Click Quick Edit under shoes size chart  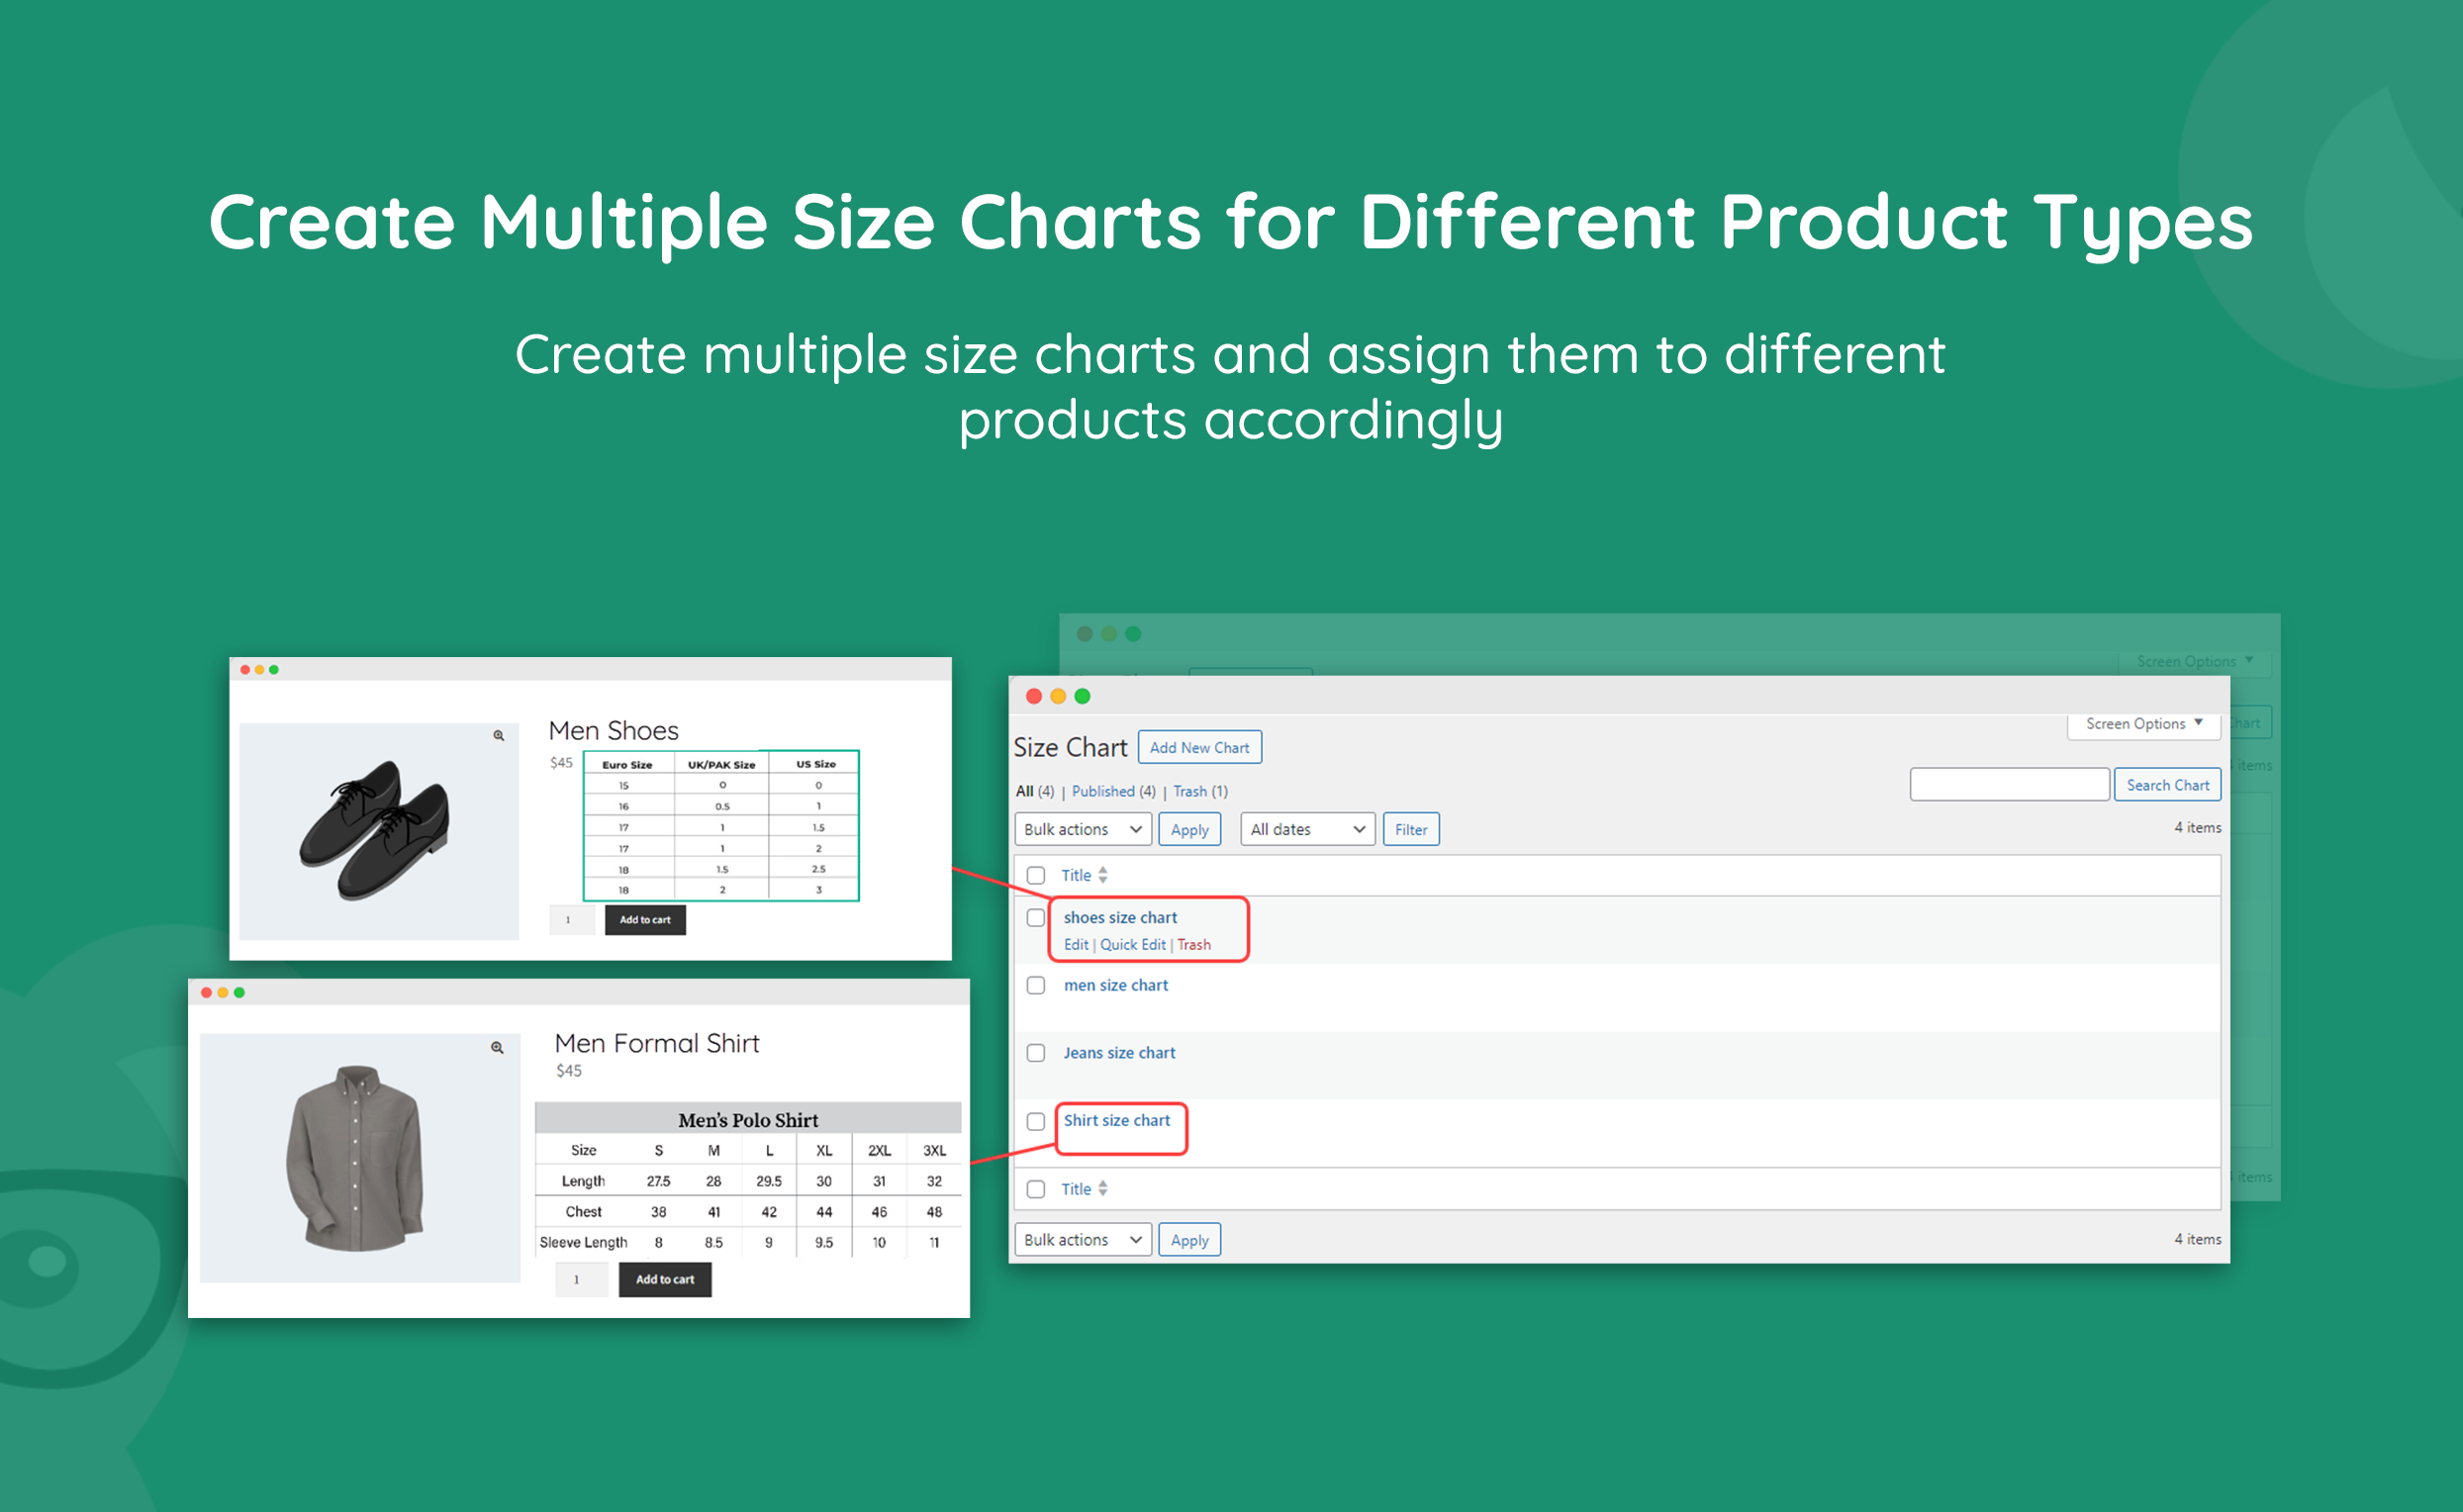pyautogui.click(x=1132, y=945)
